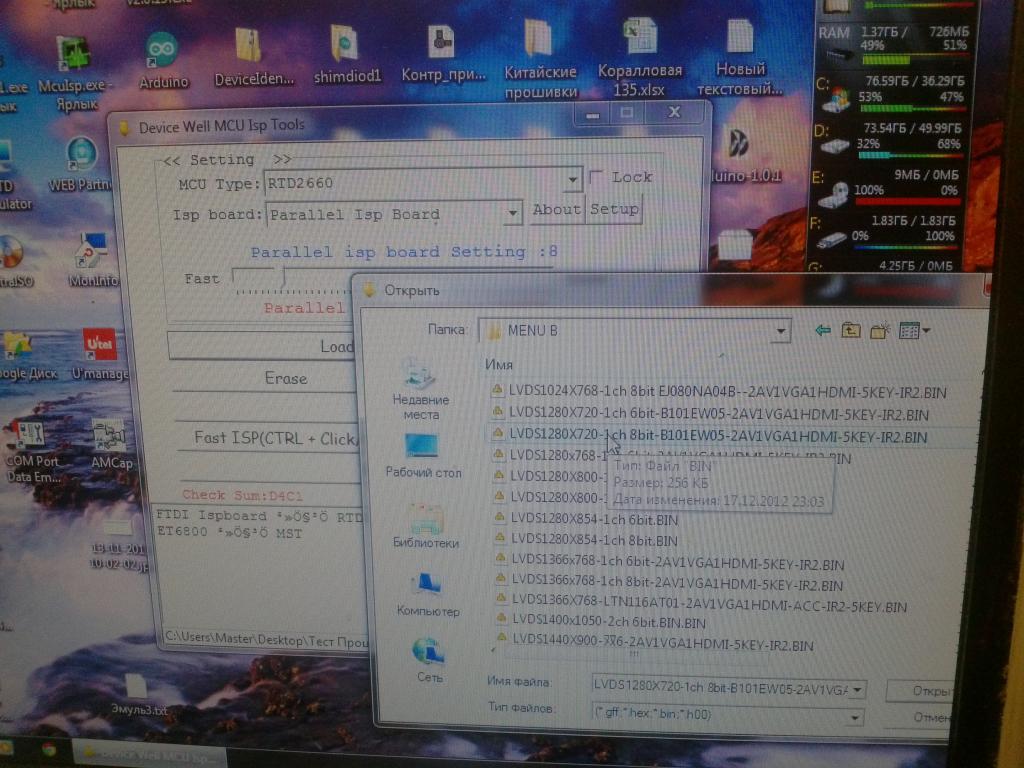Open the Папка folder location dropdown
This screenshot has height=768, width=1024.
781,331
